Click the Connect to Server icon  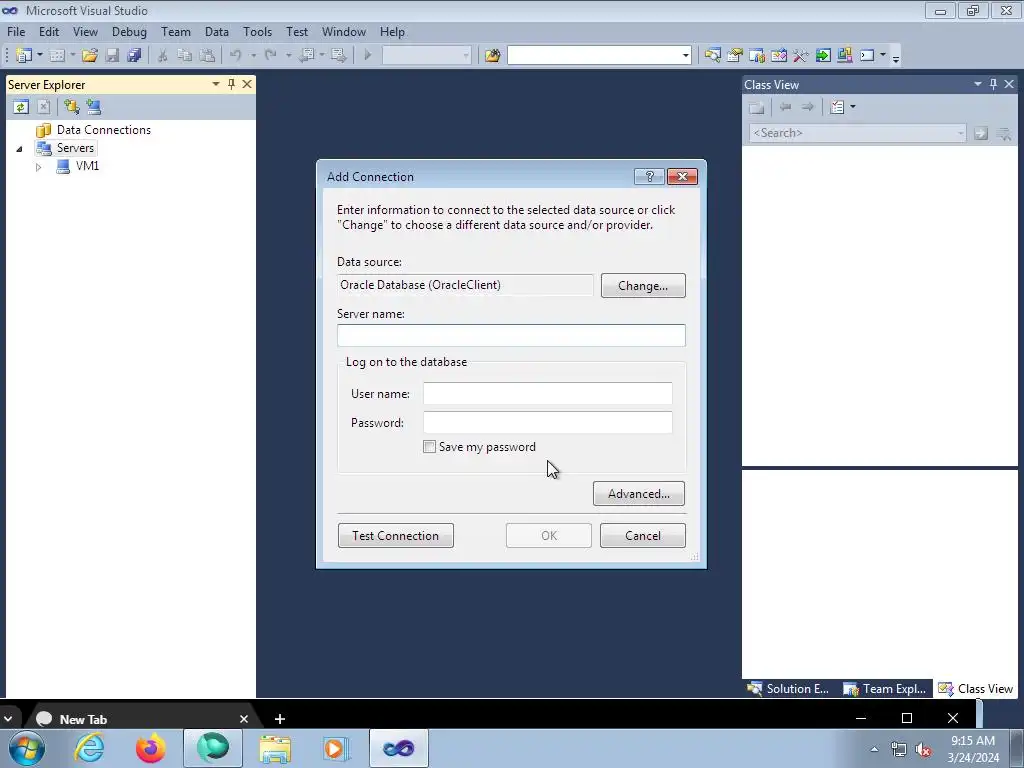93,107
